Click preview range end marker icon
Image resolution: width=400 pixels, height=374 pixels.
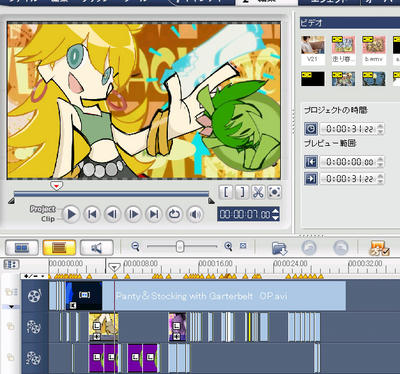pyautogui.click(x=311, y=179)
